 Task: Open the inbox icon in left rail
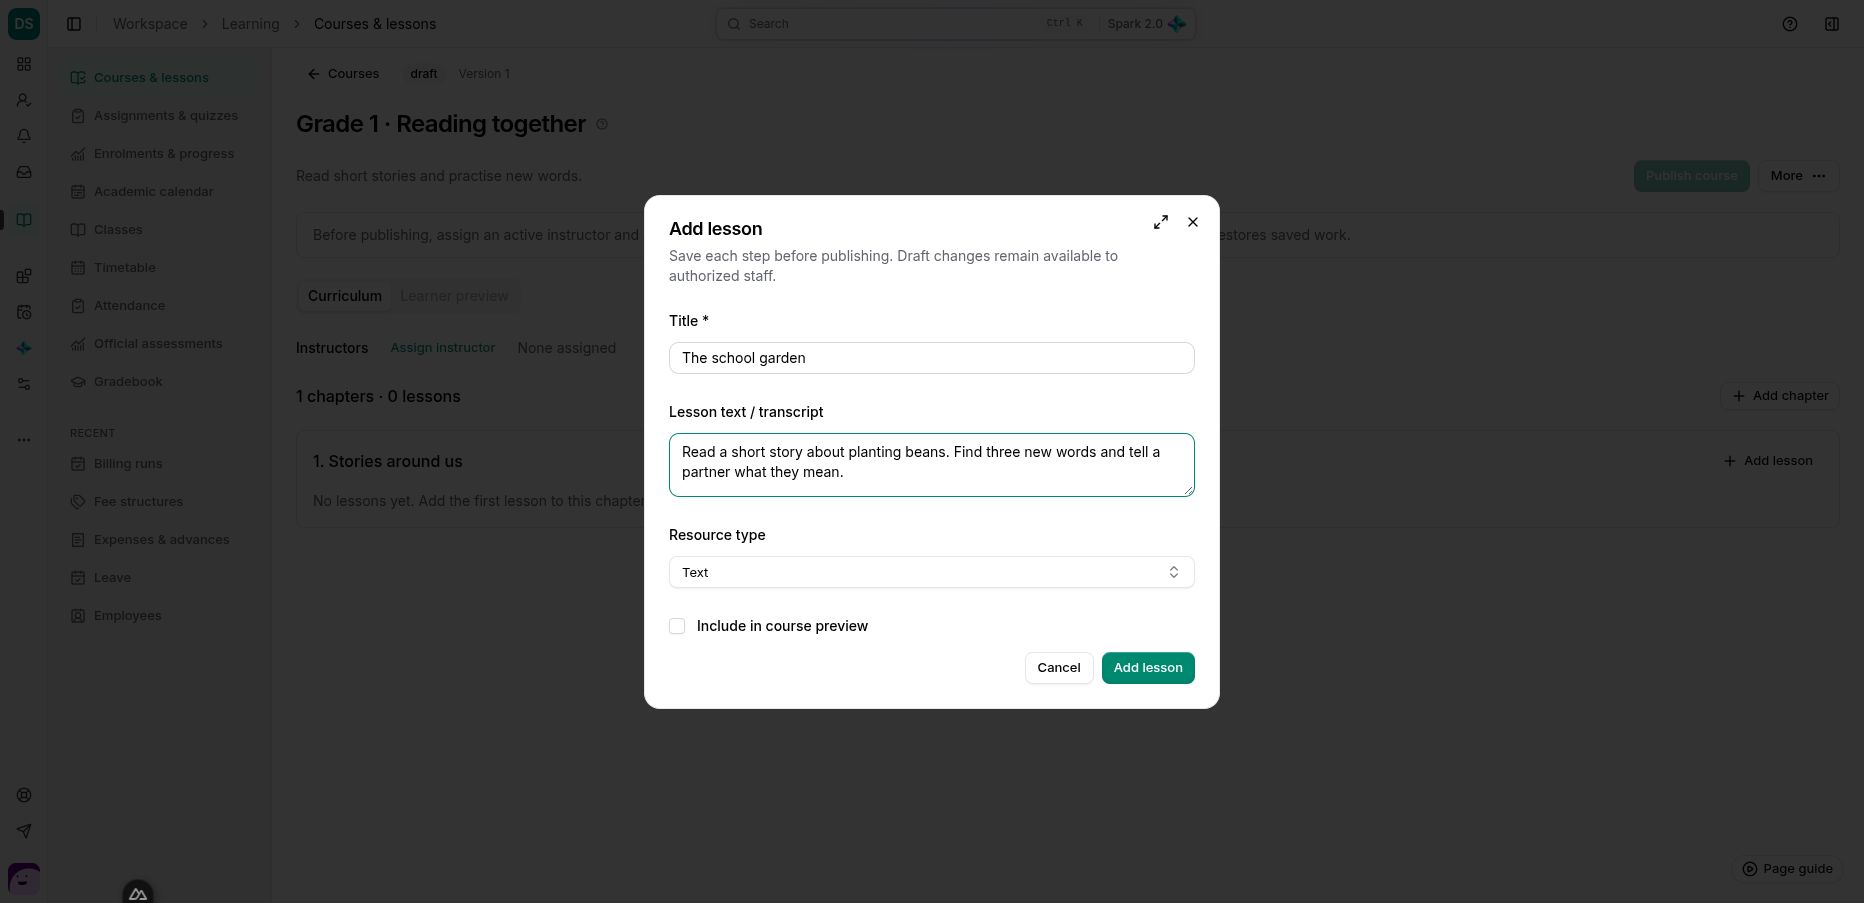click(24, 172)
